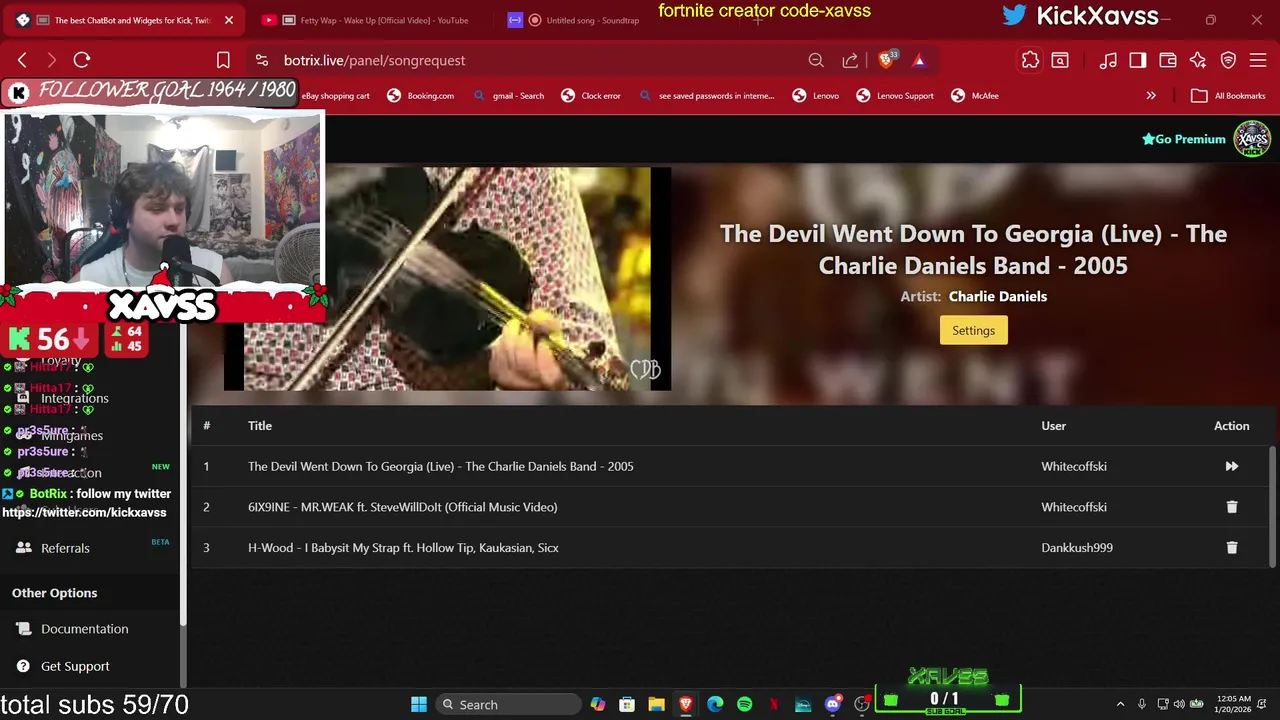Viewport: 1280px width, 720px height.
Task: Close the ChatBot and Widgets tab
Action: (228, 20)
